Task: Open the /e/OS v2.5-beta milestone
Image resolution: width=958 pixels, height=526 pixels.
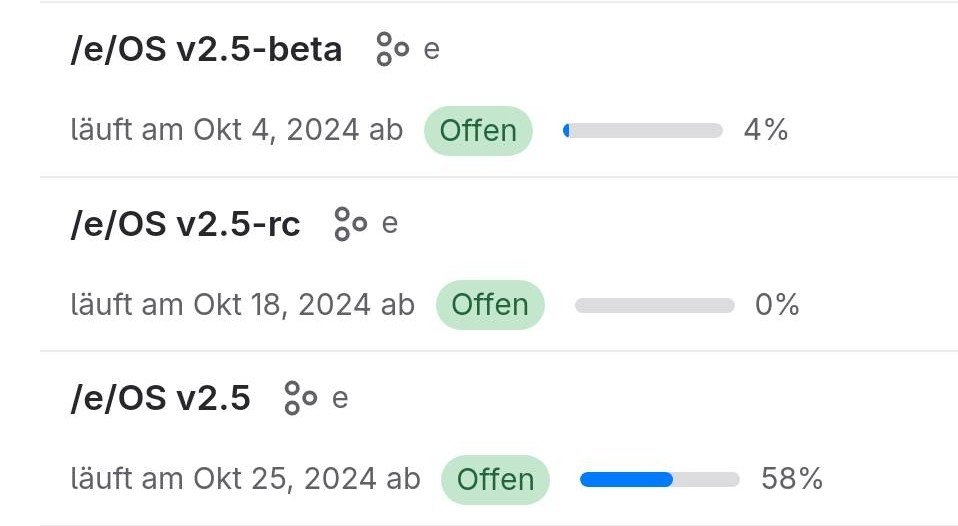Action: pos(206,49)
